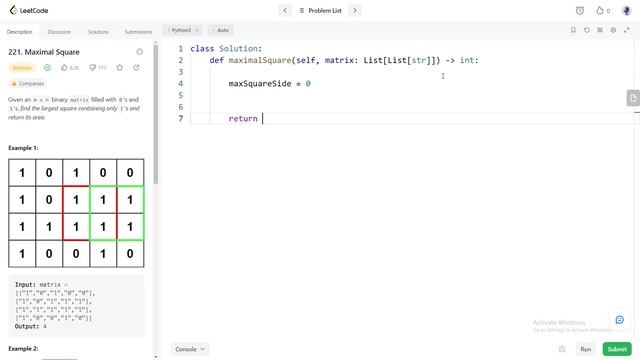Click the circle icon beside problem title

(140, 52)
